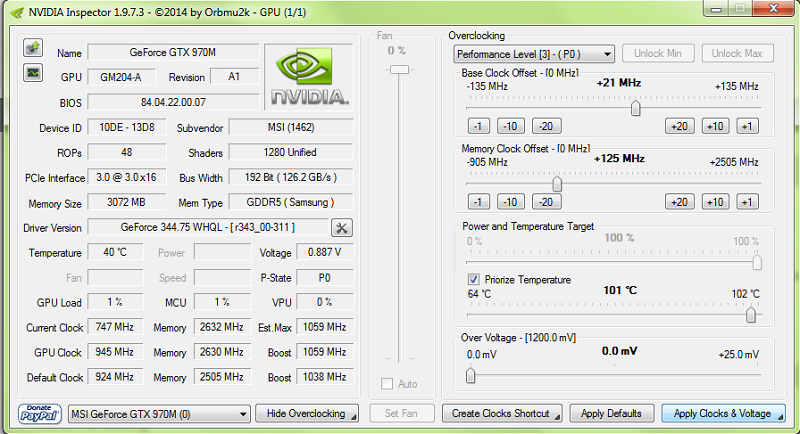Click the NVIDIA logo image
This screenshot has width=800, height=434.
[309, 77]
